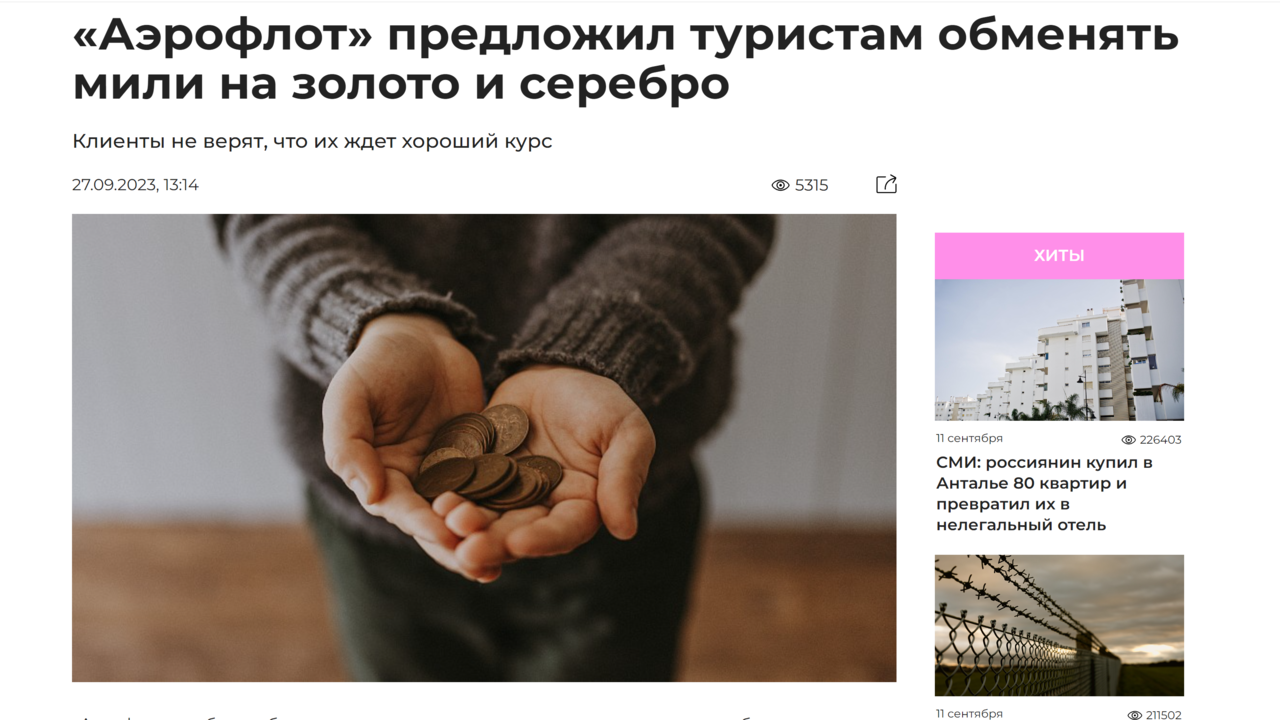Screen dimensions: 1280x720
Task: Click the «11 сентября» date under the fence photo
Action: pyautogui.click(x=969, y=713)
